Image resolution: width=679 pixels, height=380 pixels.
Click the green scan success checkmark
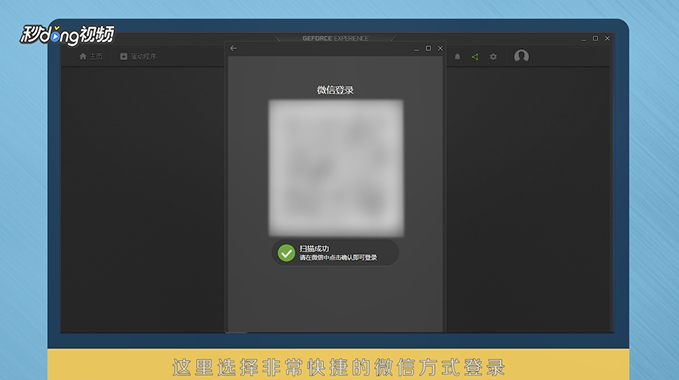click(x=286, y=253)
